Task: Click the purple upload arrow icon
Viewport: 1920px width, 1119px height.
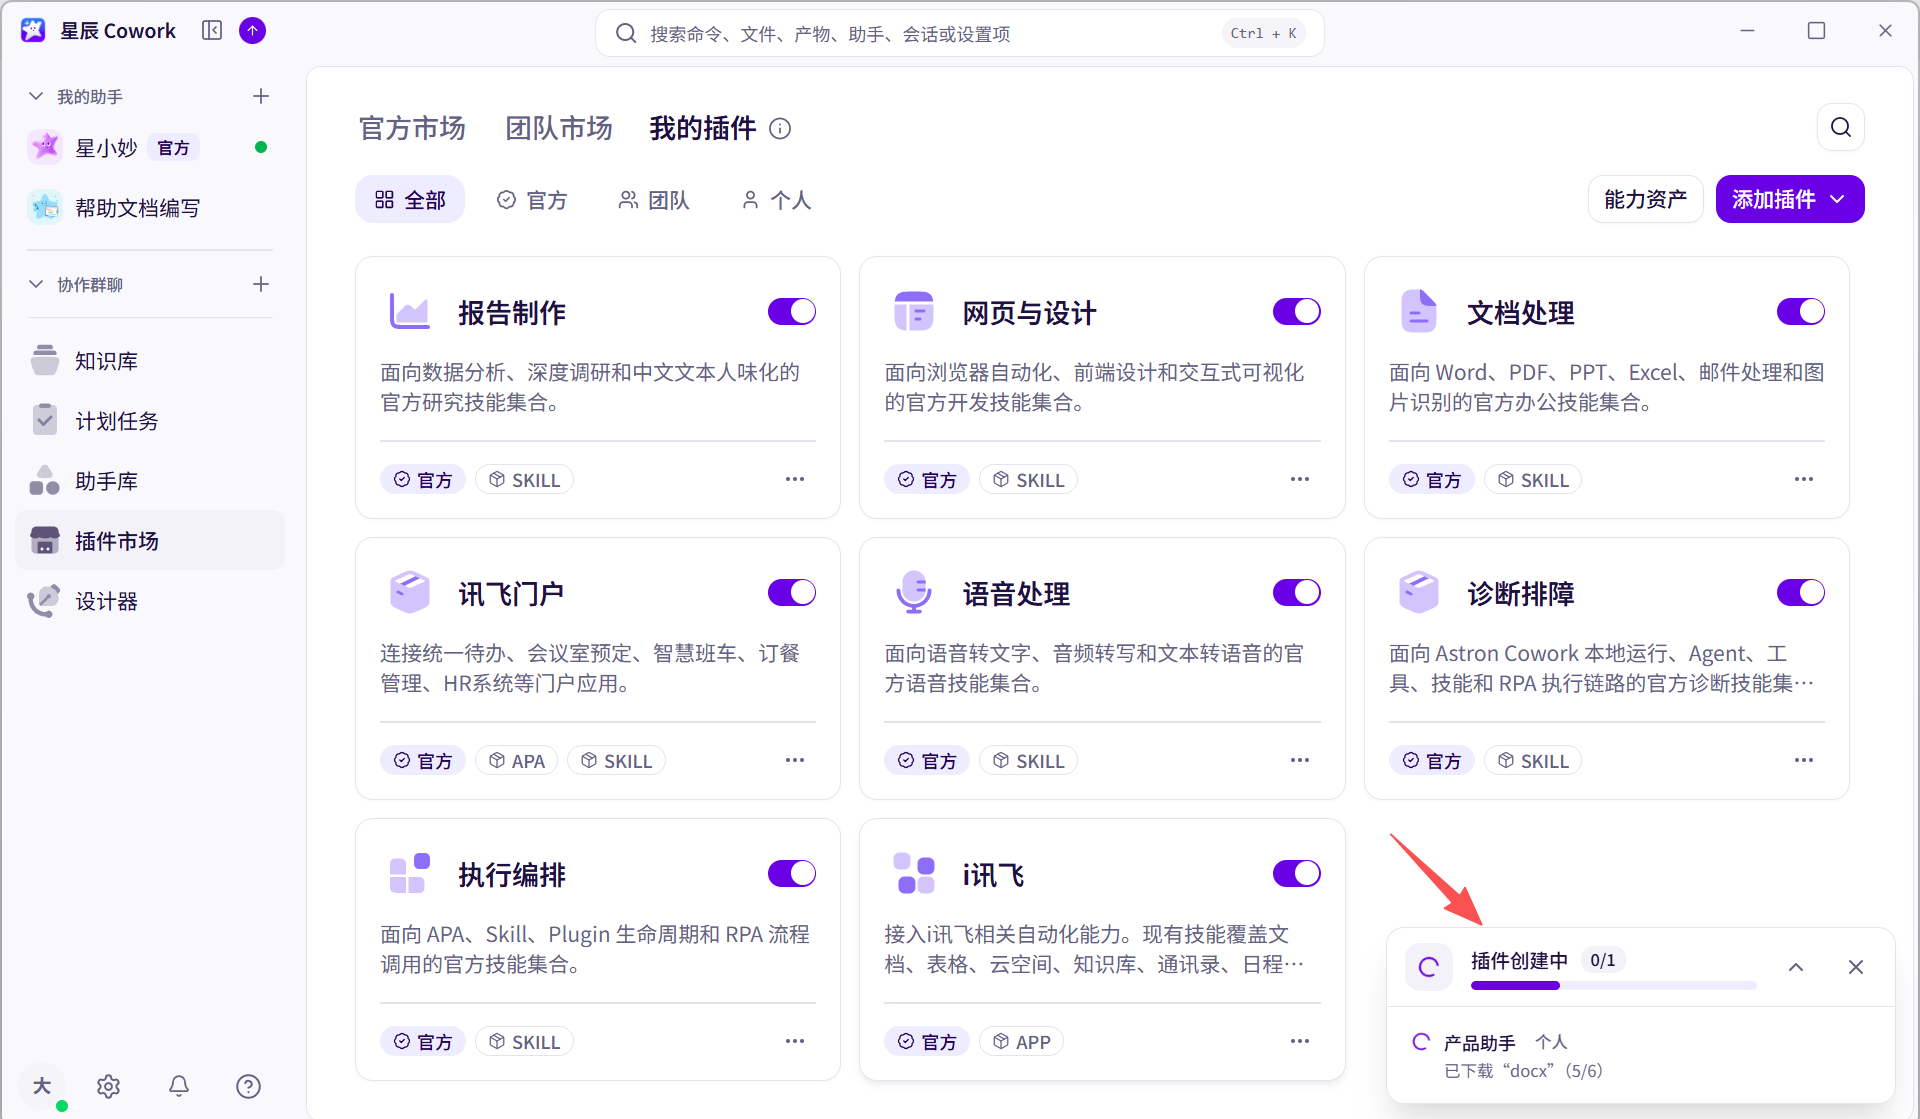Action: (253, 31)
